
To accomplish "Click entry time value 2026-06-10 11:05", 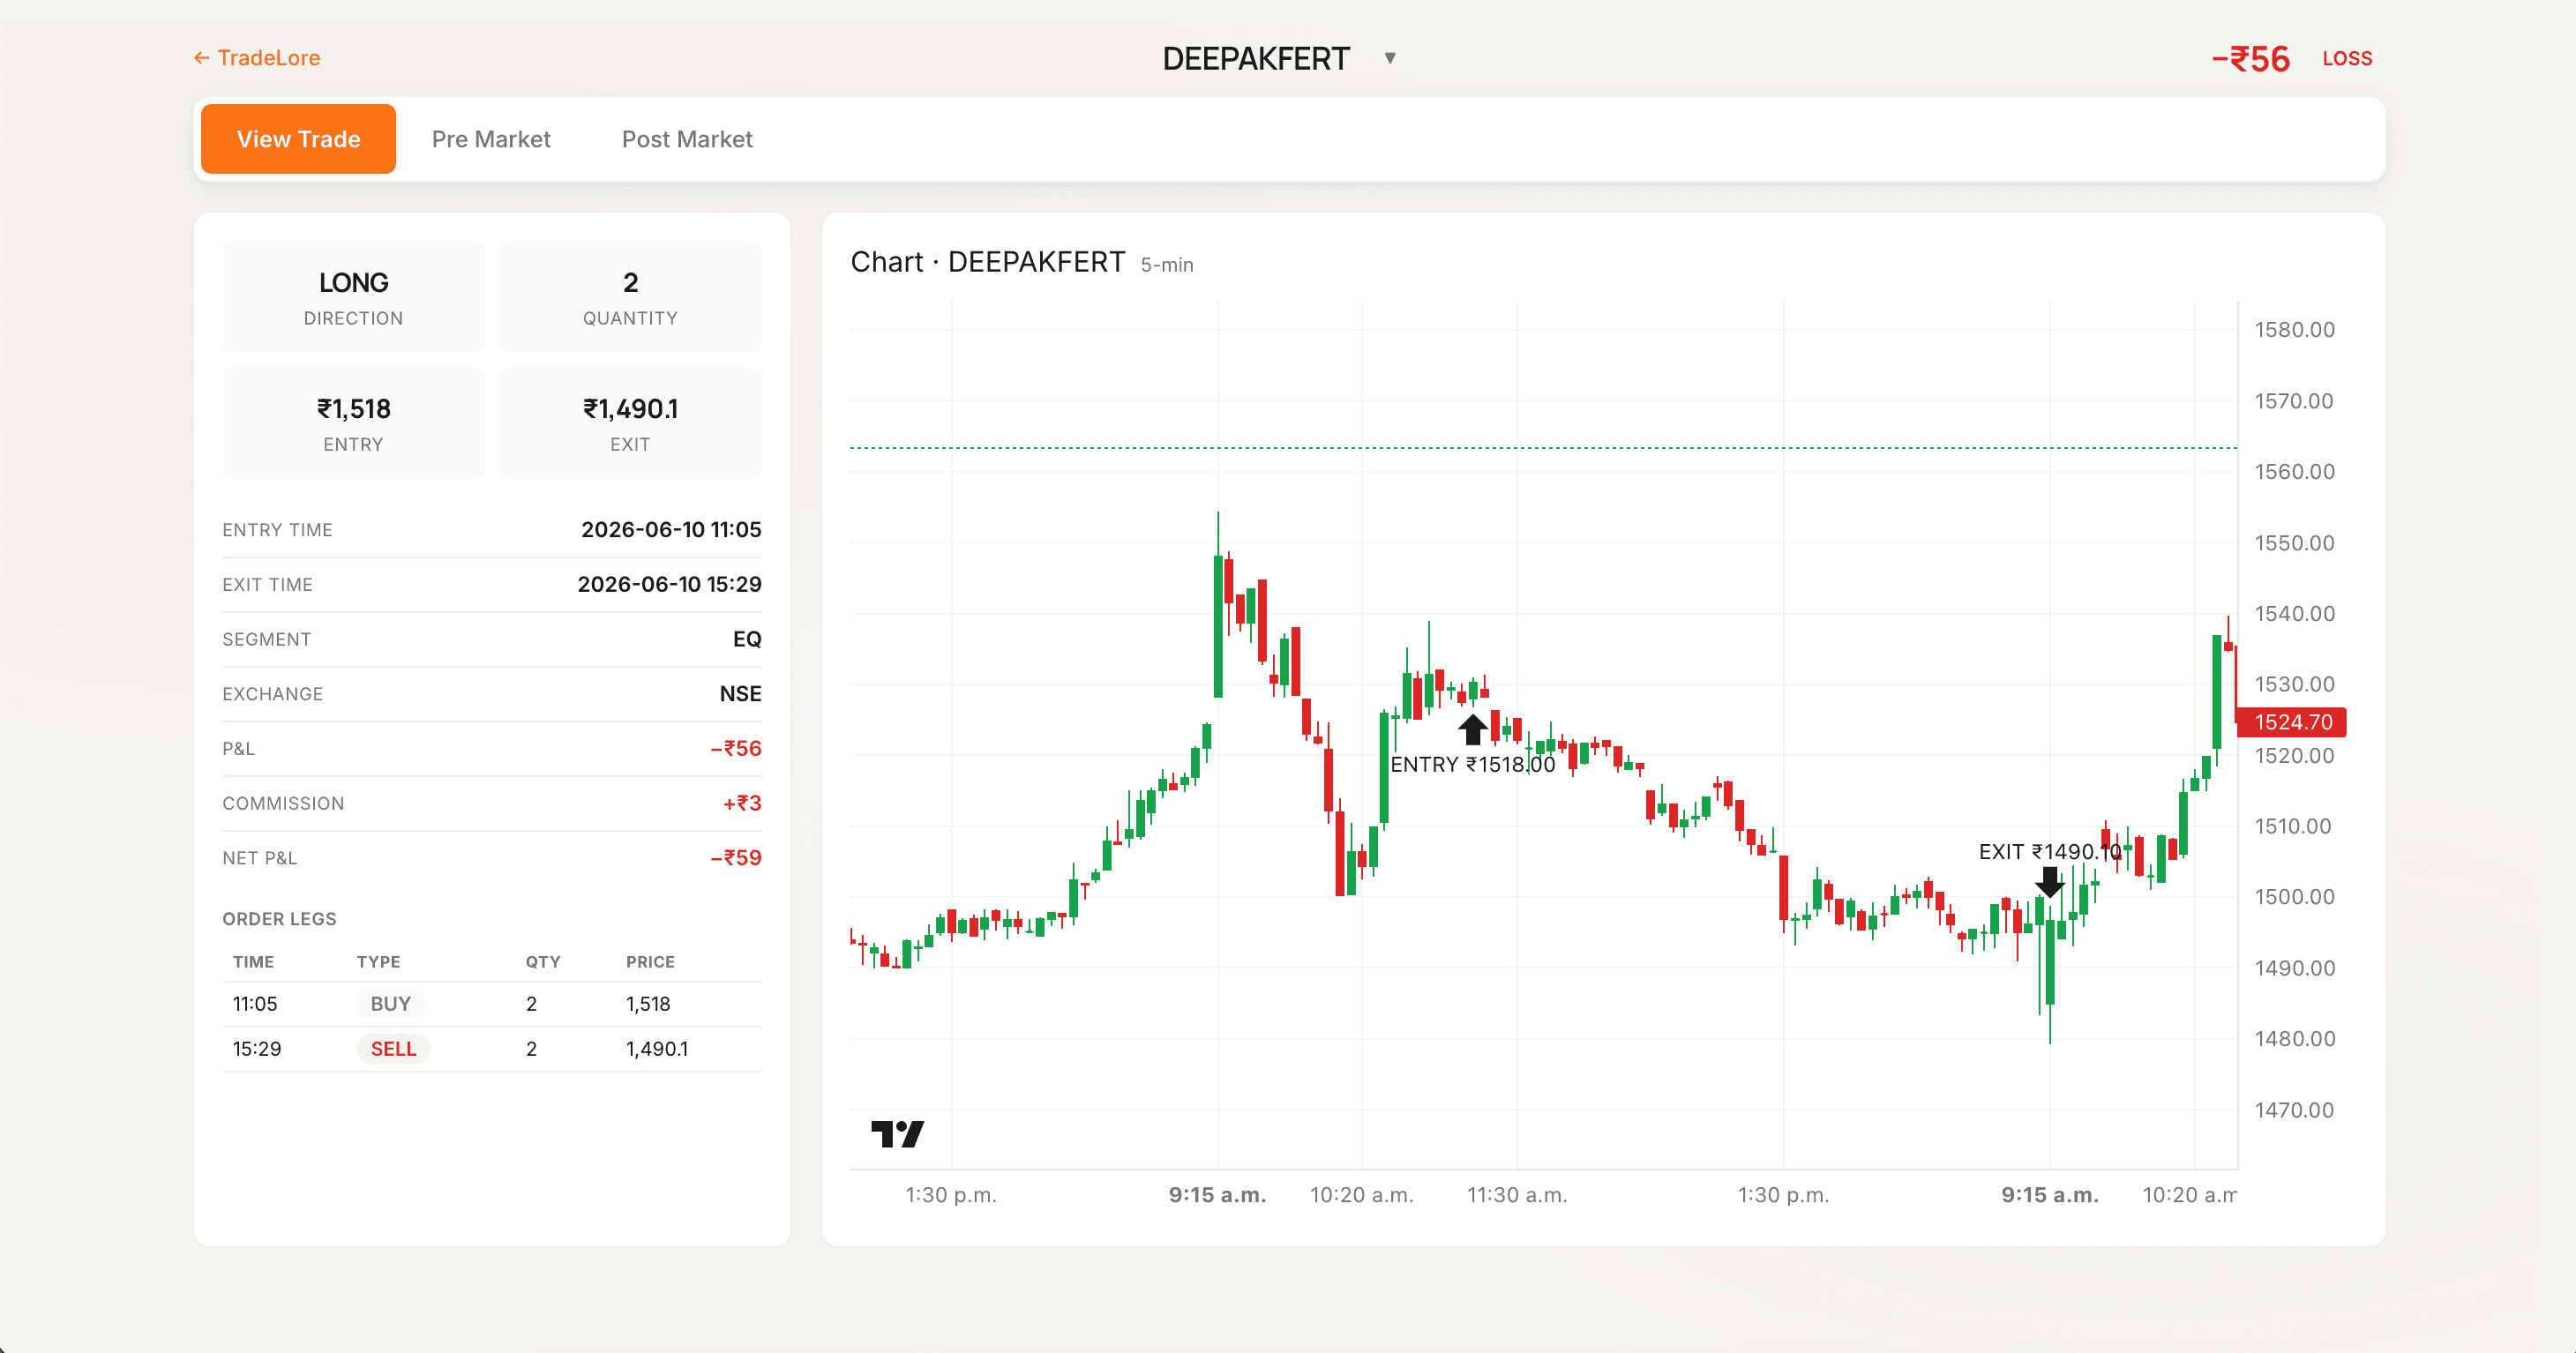I will click(671, 530).
